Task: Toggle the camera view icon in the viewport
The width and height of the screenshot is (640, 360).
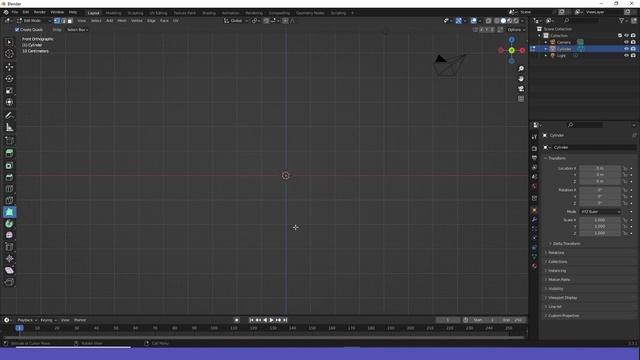Action: [521, 89]
